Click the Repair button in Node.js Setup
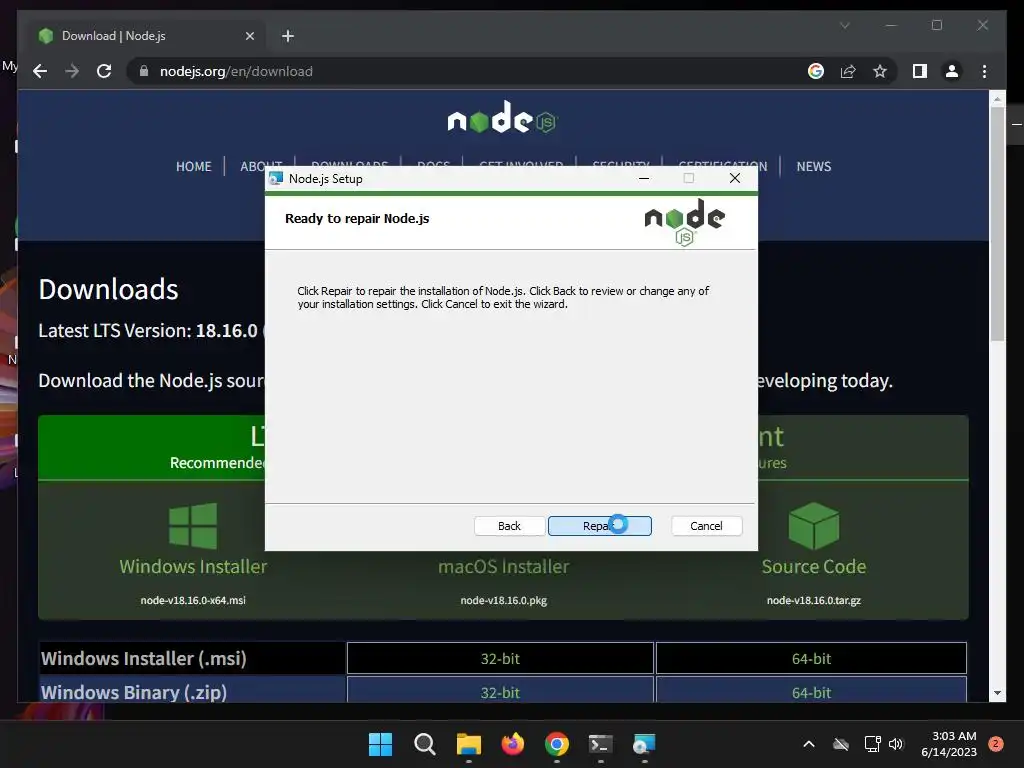The height and width of the screenshot is (768, 1024). 600,526
